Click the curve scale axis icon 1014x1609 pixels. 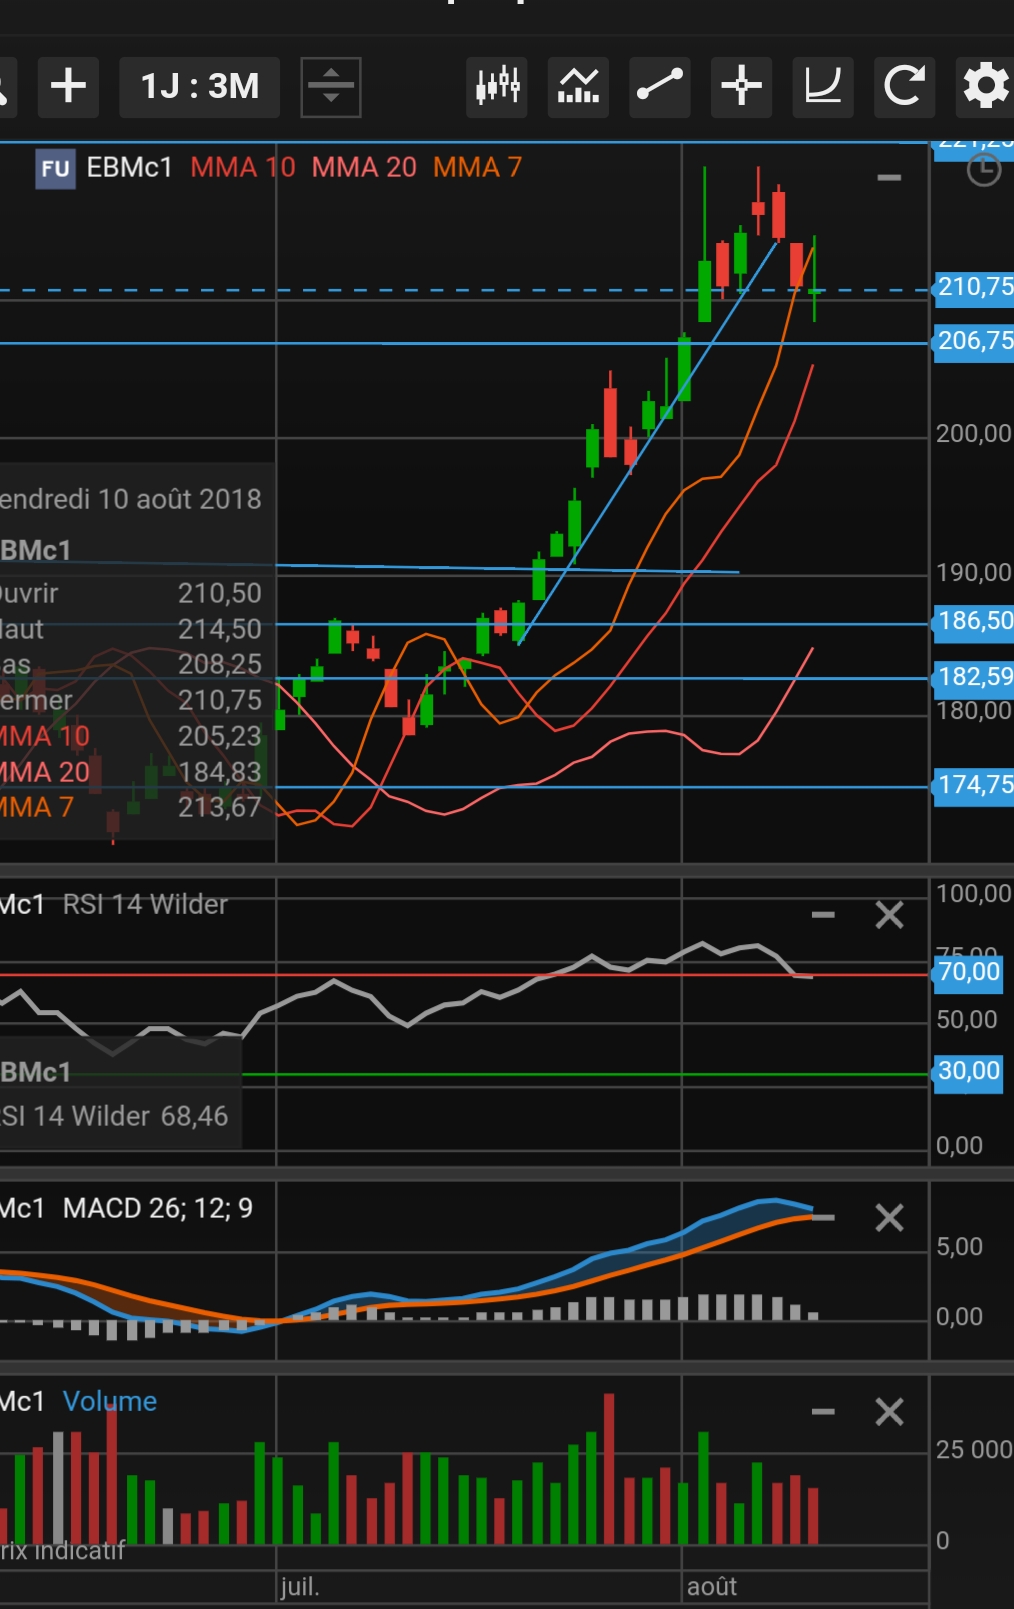tap(823, 87)
